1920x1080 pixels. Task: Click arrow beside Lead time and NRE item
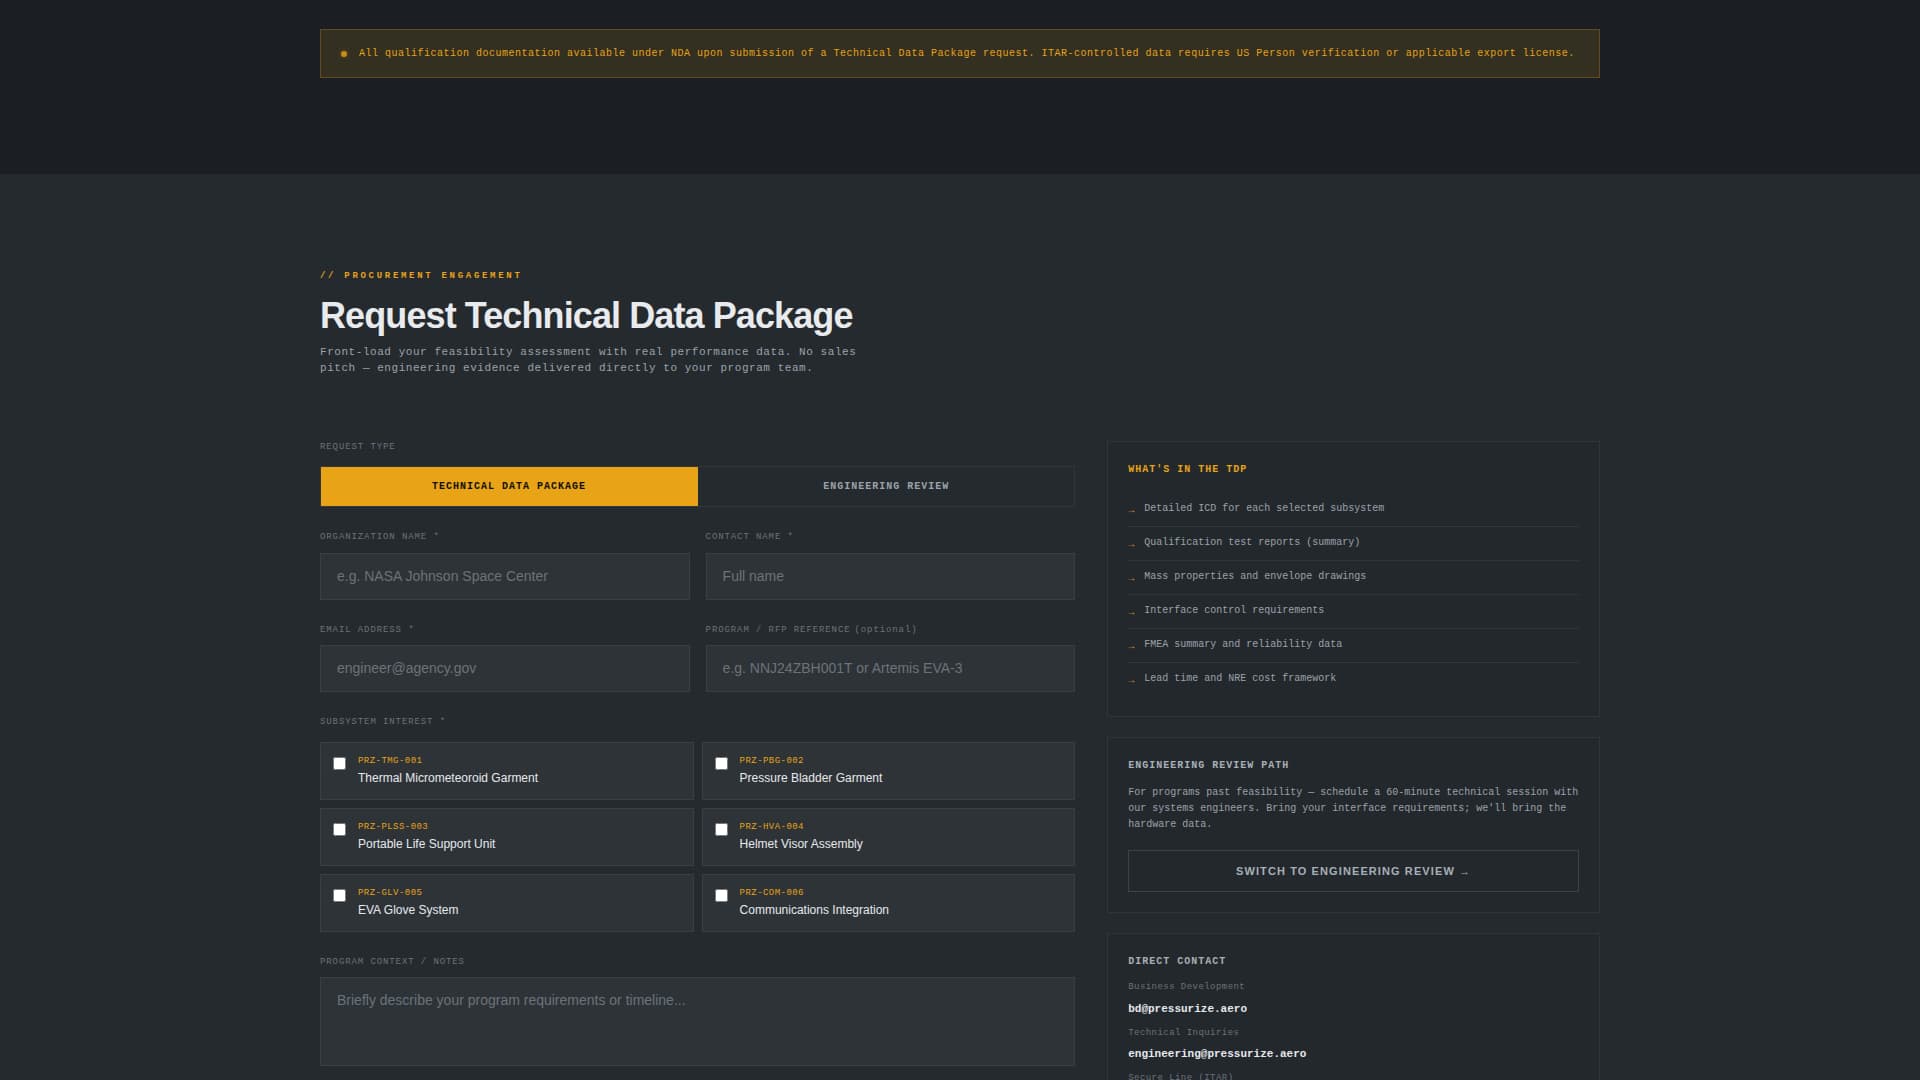[x=1132, y=680]
